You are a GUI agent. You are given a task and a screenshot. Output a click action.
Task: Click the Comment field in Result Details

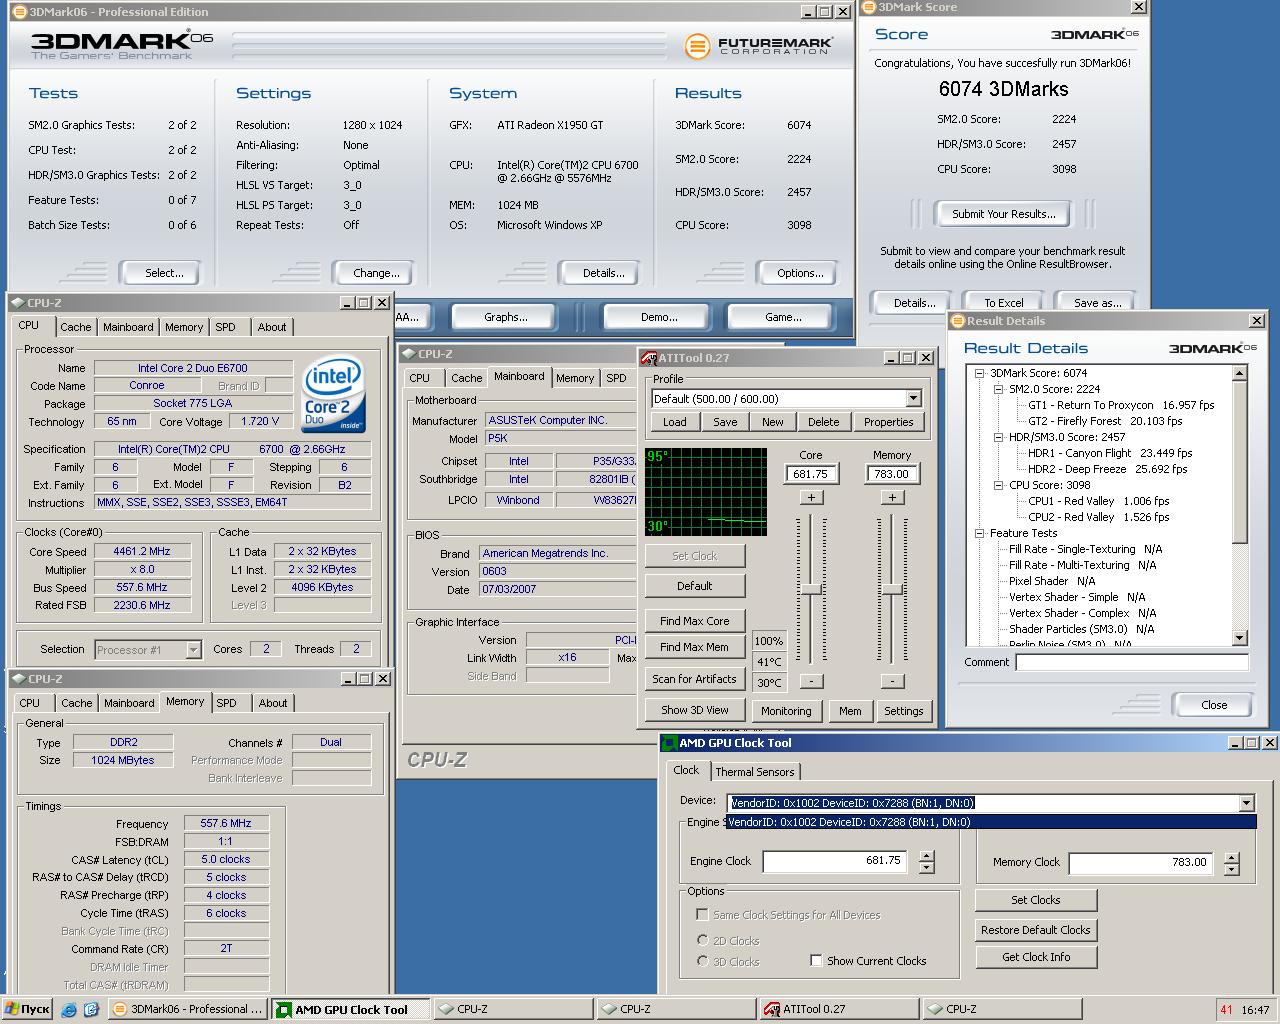[1132, 662]
